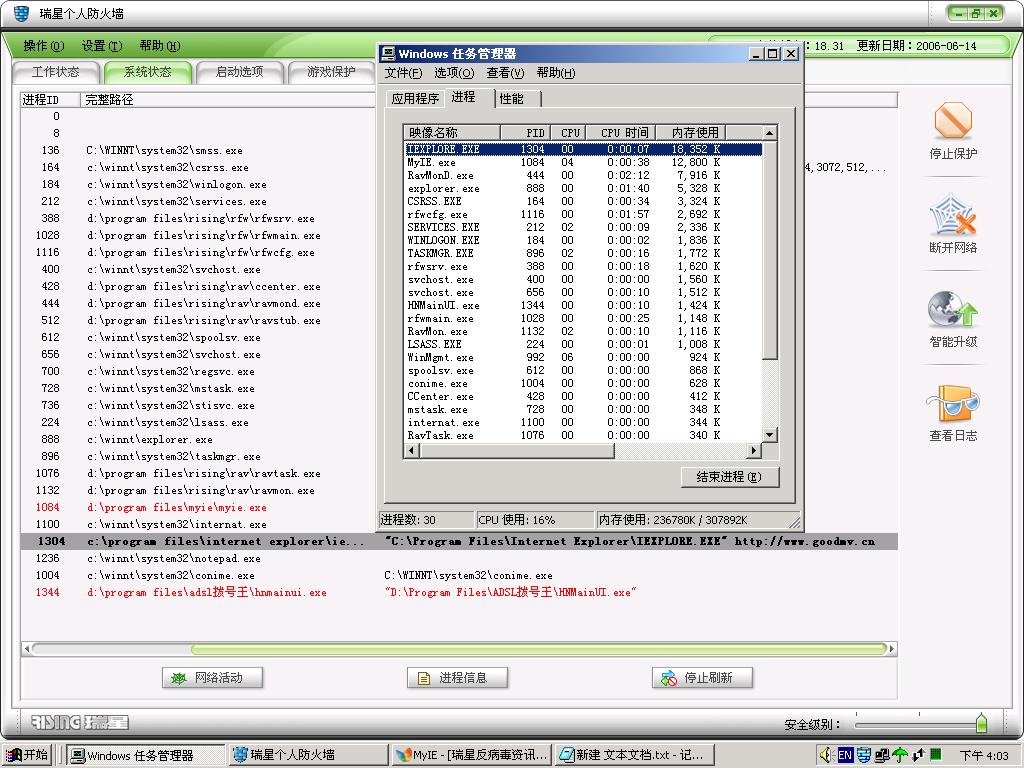
Task: Click the 停止刷新 button
Action: tap(702, 678)
